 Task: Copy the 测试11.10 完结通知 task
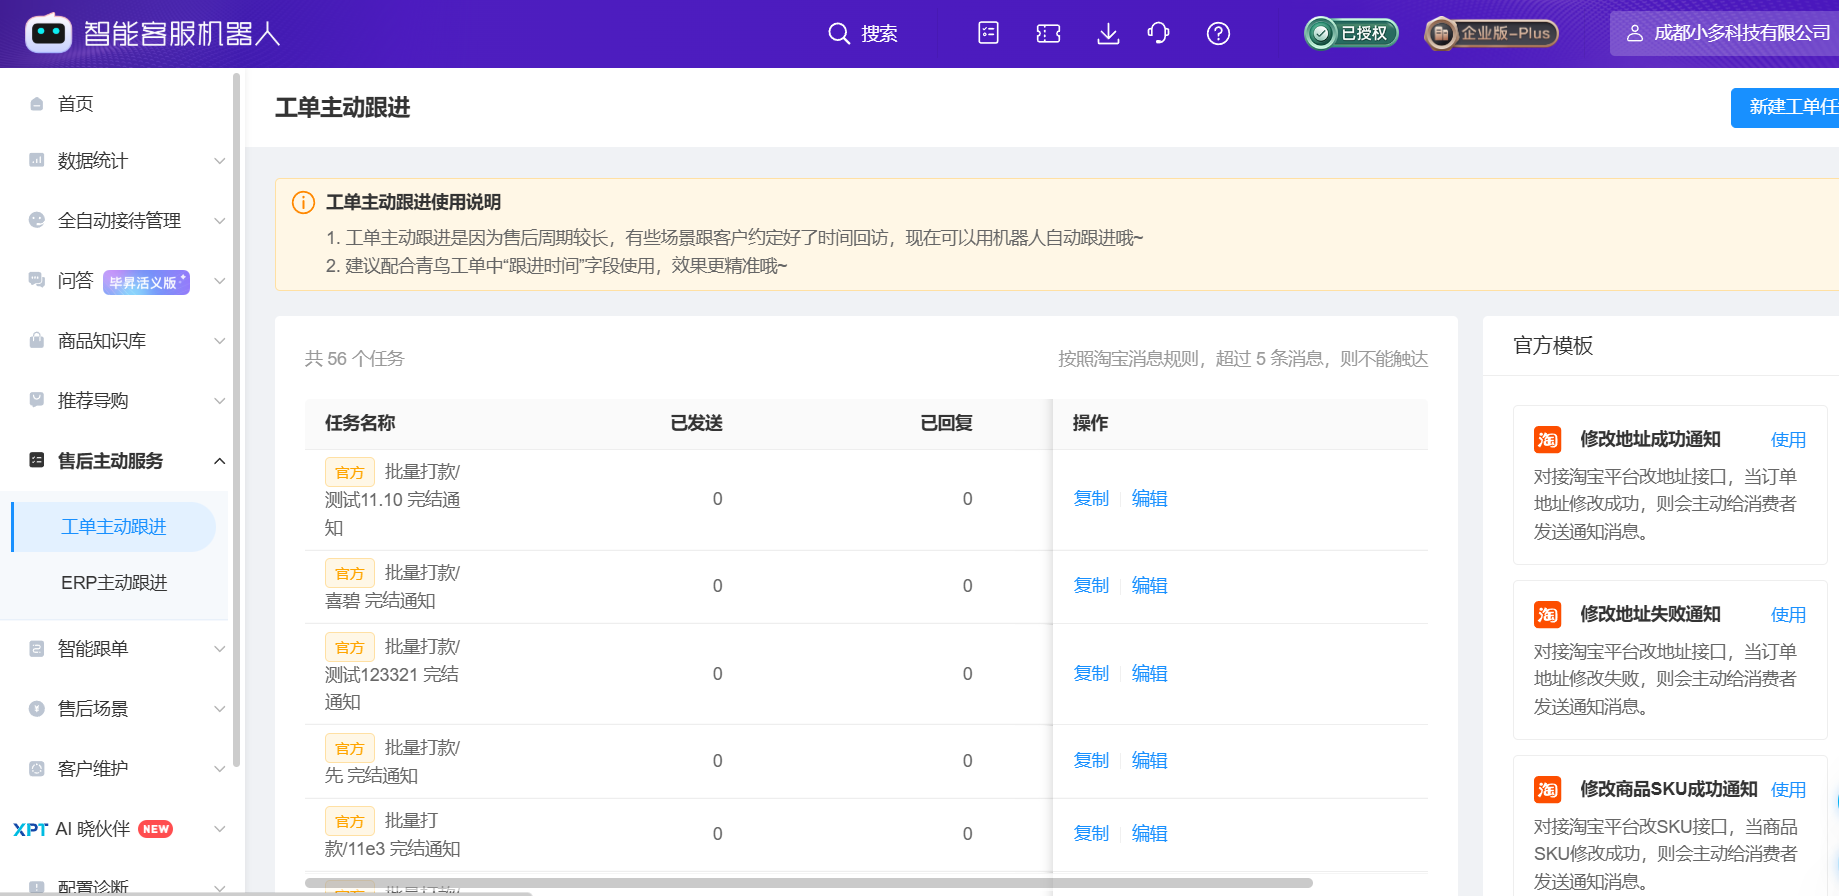click(1091, 499)
